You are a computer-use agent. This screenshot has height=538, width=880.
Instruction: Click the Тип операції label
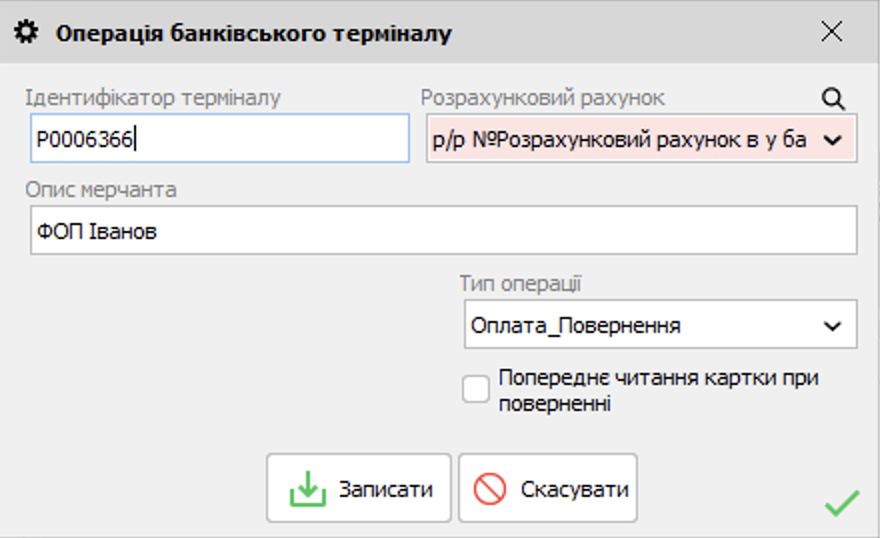520,283
